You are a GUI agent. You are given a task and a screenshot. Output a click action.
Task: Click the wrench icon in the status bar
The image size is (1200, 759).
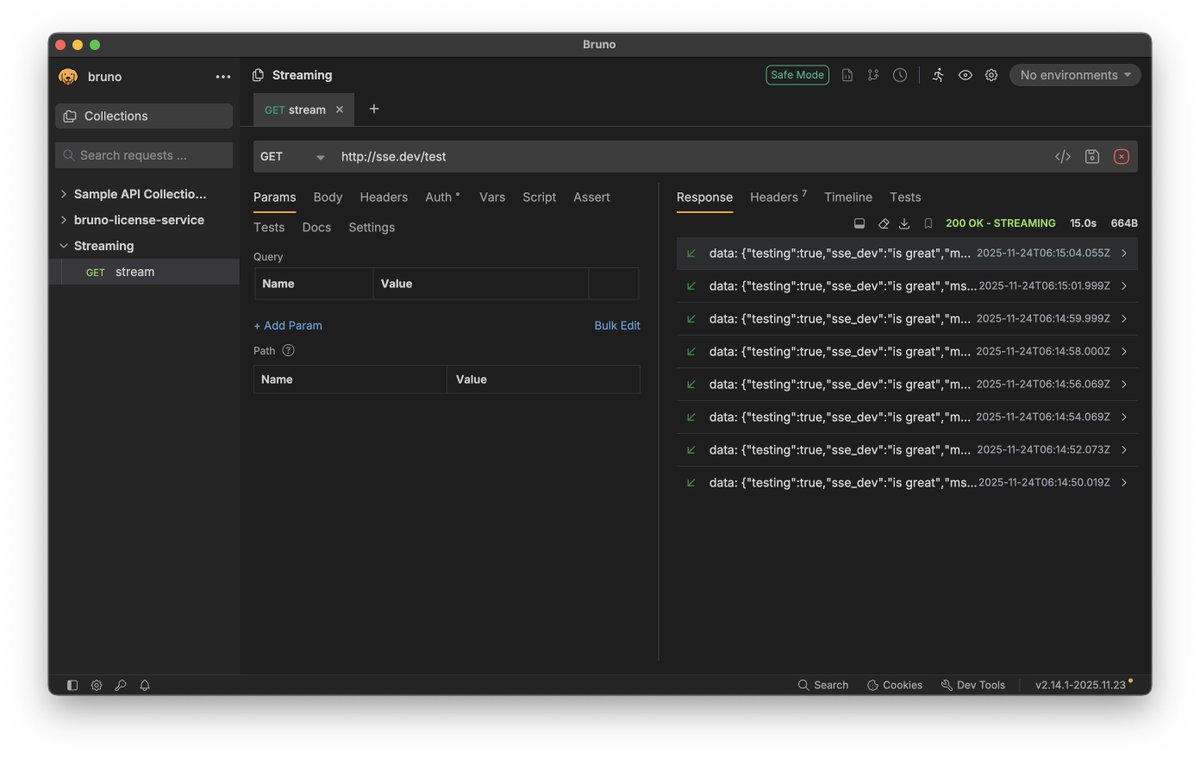coord(120,685)
